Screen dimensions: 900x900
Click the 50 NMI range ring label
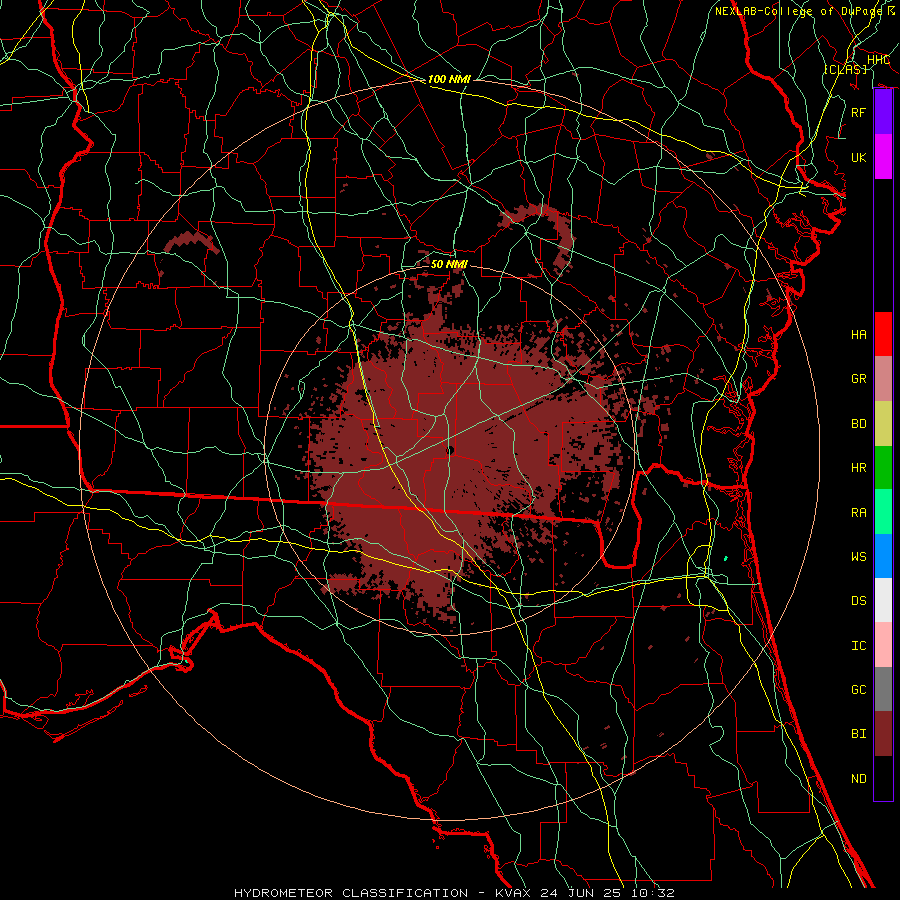[x=449, y=264]
